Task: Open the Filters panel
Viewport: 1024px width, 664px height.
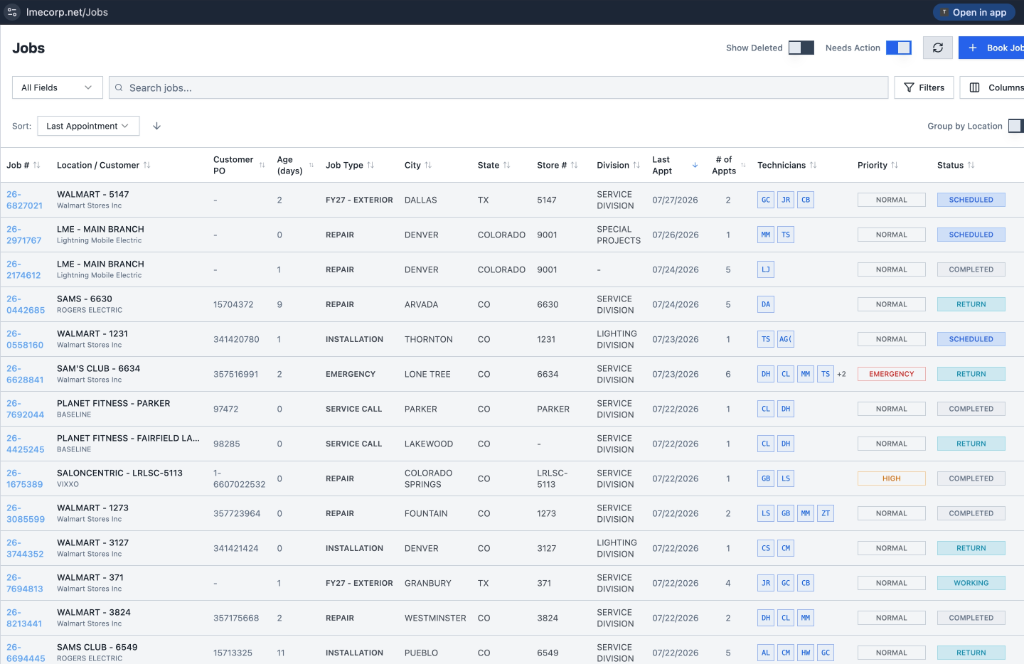Action: (x=924, y=87)
